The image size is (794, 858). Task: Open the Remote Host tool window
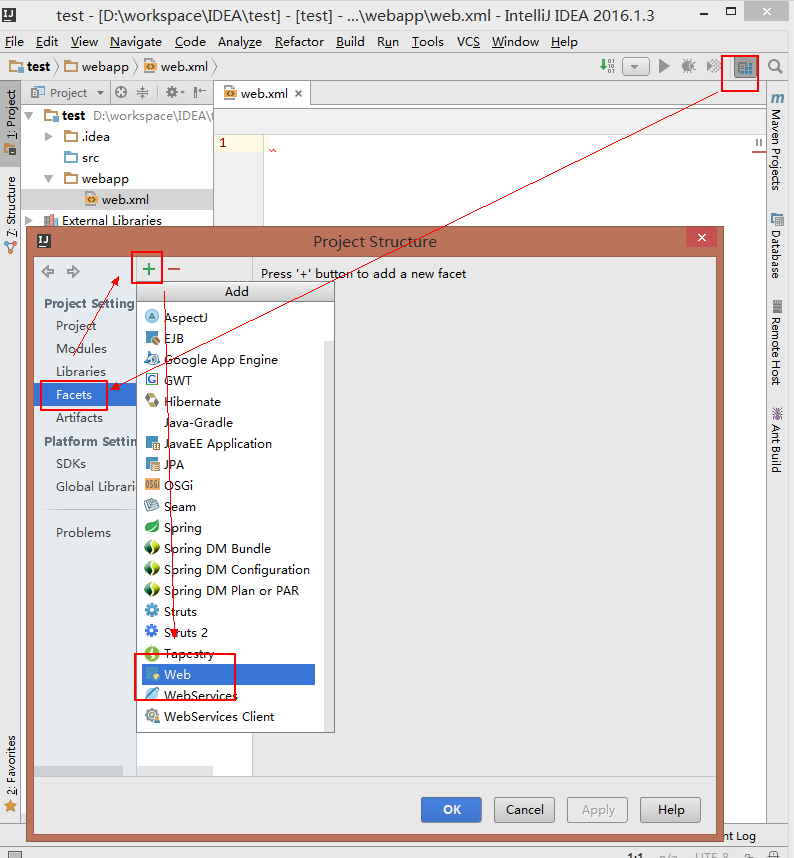[x=776, y=343]
